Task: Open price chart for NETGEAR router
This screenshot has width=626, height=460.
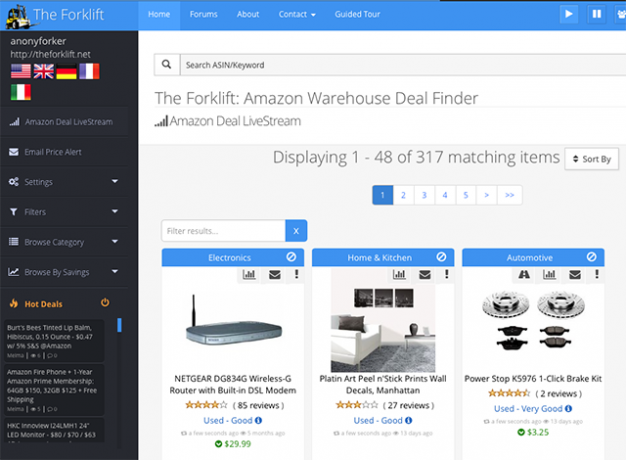Action: tap(249, 275)
